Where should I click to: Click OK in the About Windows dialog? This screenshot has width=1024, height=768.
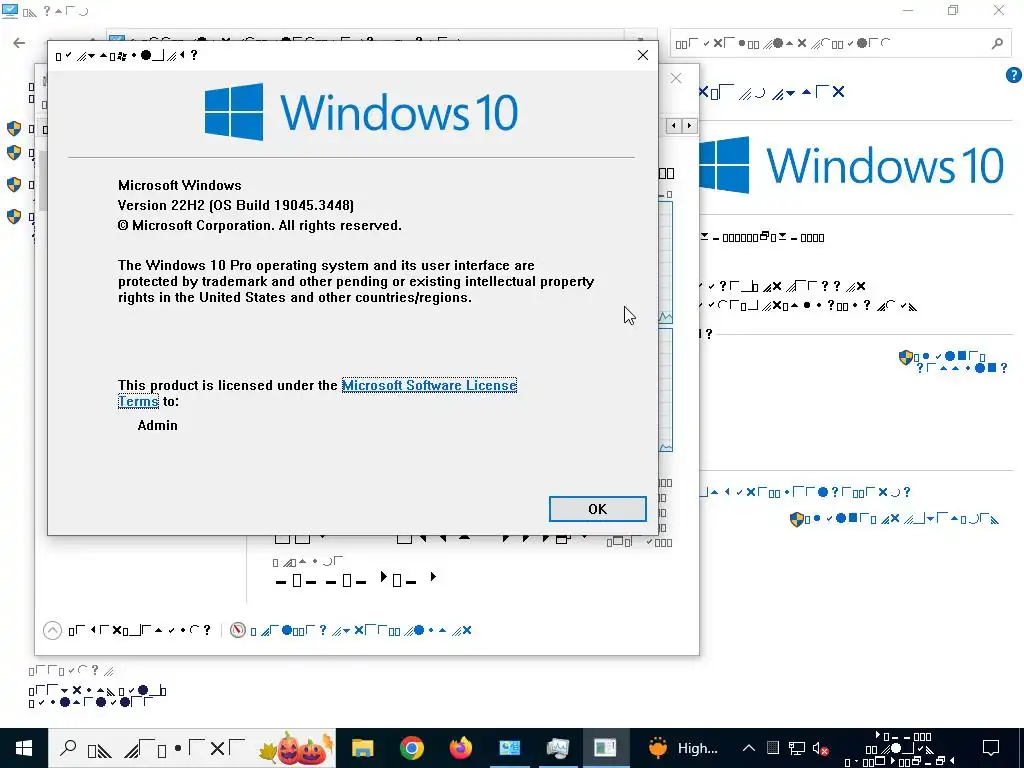[x=598, y=509]
